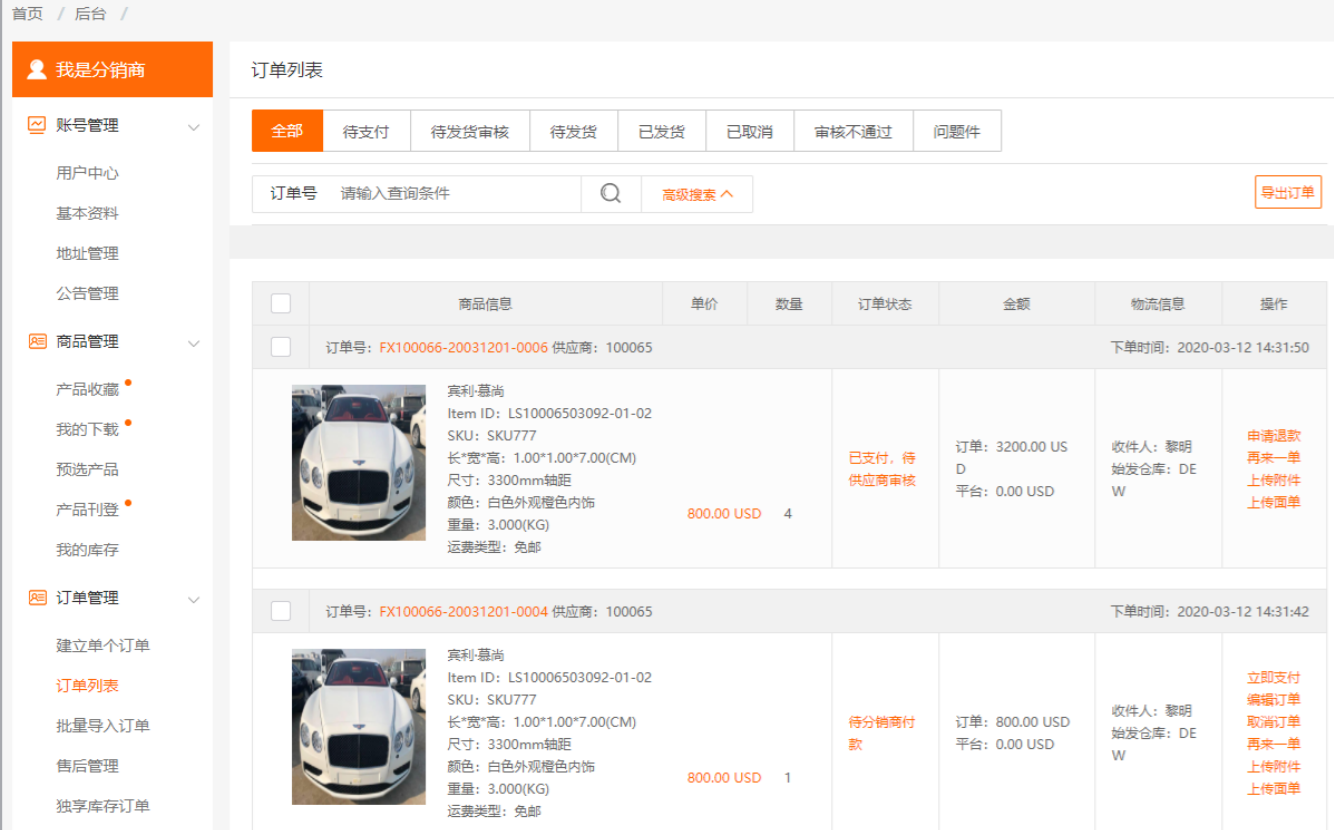
Task: Click car thumbnail of order ending 0004
Action: [x=359, y=727]
